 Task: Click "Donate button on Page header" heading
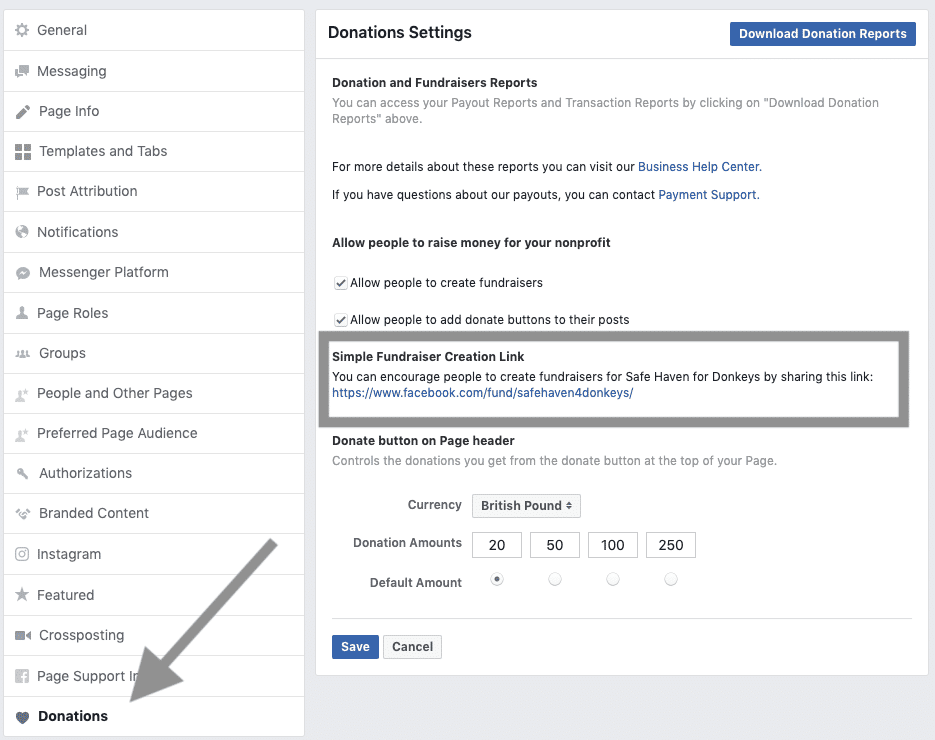pos(423,441)
